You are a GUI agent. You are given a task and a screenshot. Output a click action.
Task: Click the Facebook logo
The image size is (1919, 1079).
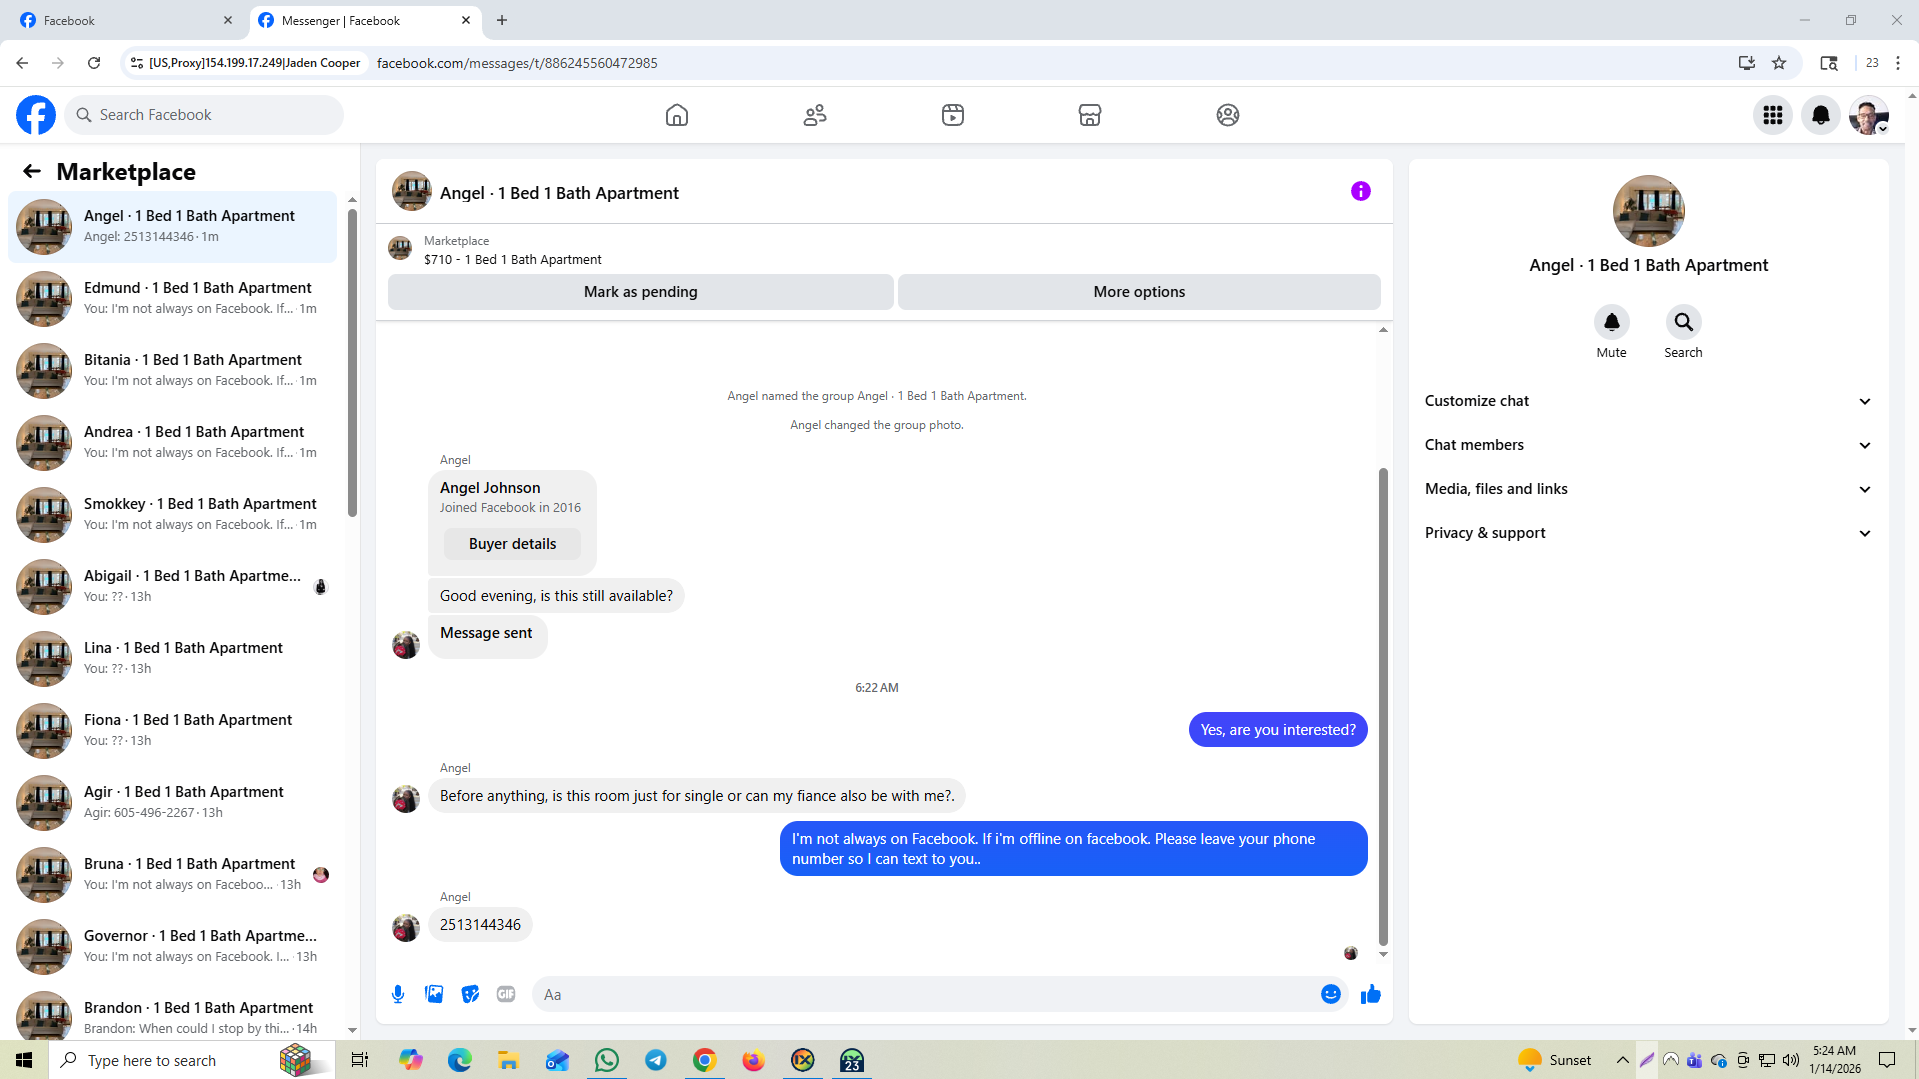tap(36, 115)
